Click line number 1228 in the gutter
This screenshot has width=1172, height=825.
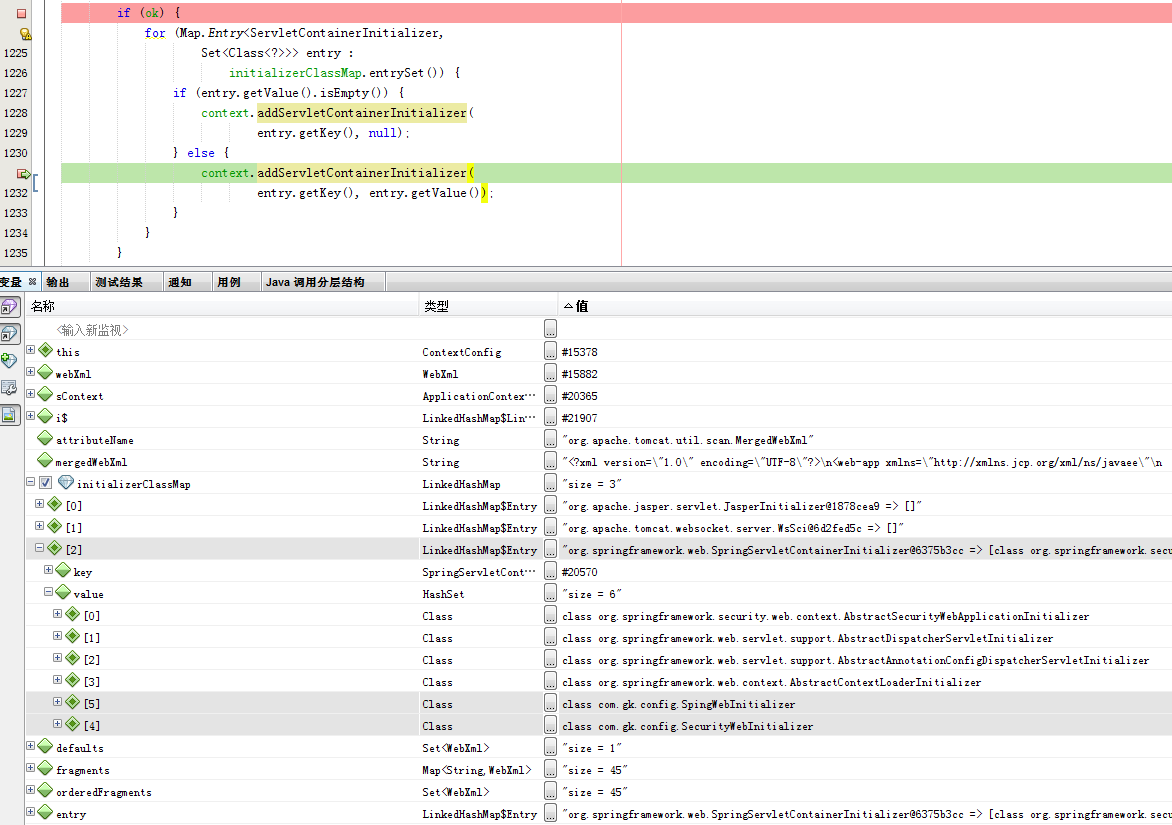[x=16, y=113]
